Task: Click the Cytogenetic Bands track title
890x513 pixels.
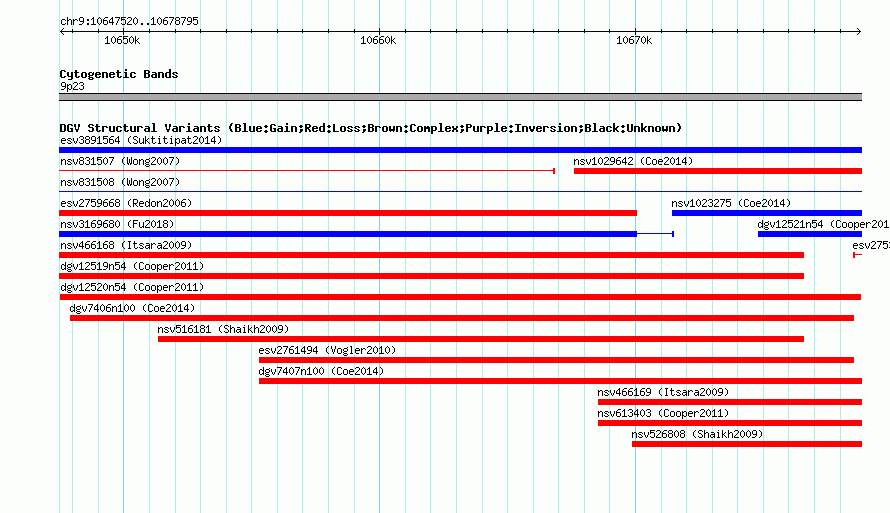Action: point(119,74)
